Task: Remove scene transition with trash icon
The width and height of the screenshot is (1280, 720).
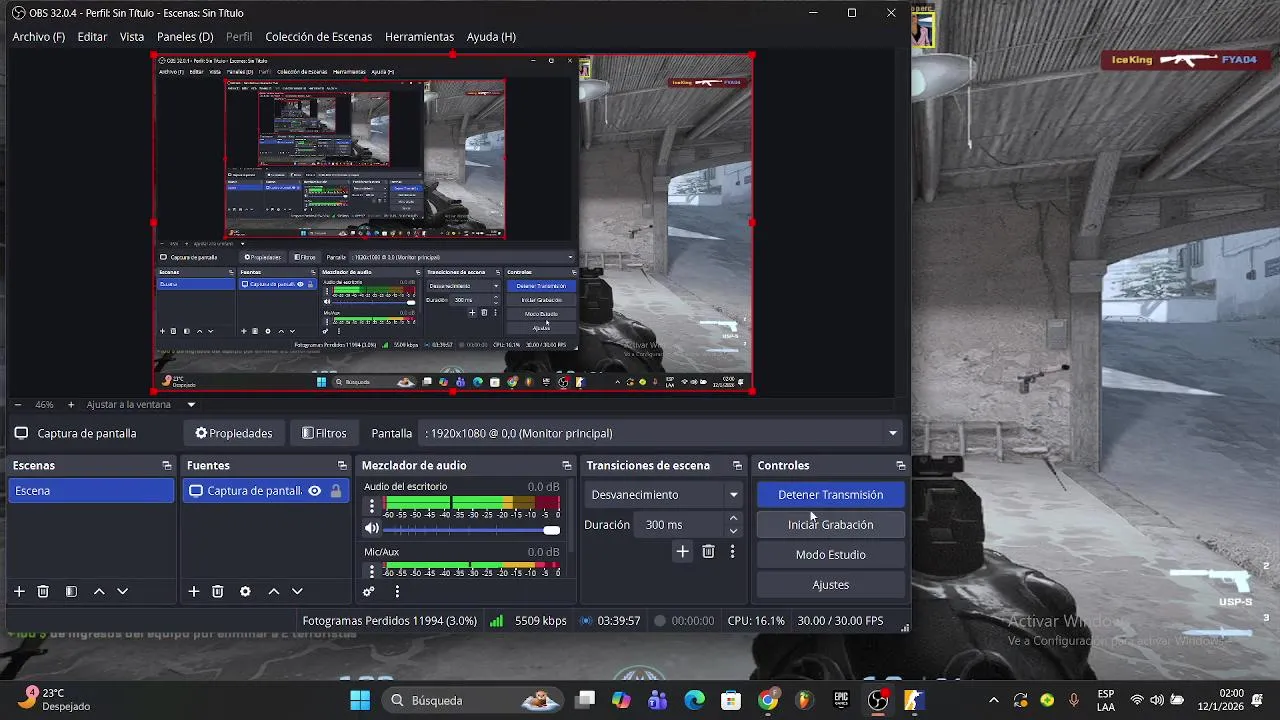Action: 708,552
